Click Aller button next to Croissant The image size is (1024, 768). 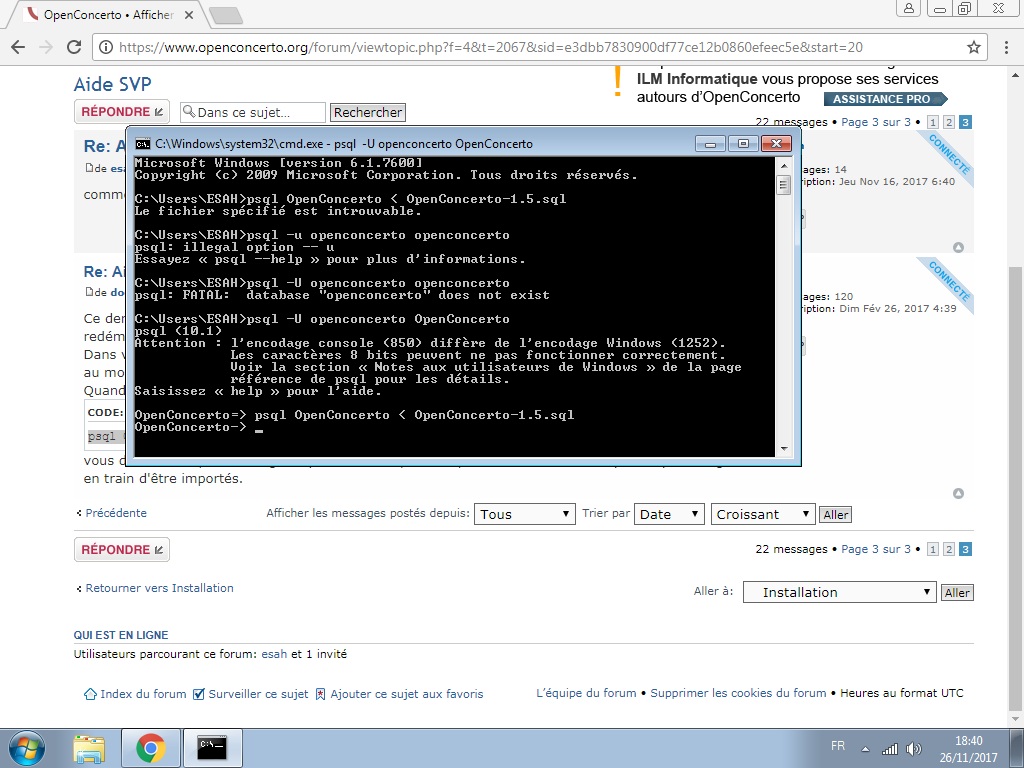point(835,515)
